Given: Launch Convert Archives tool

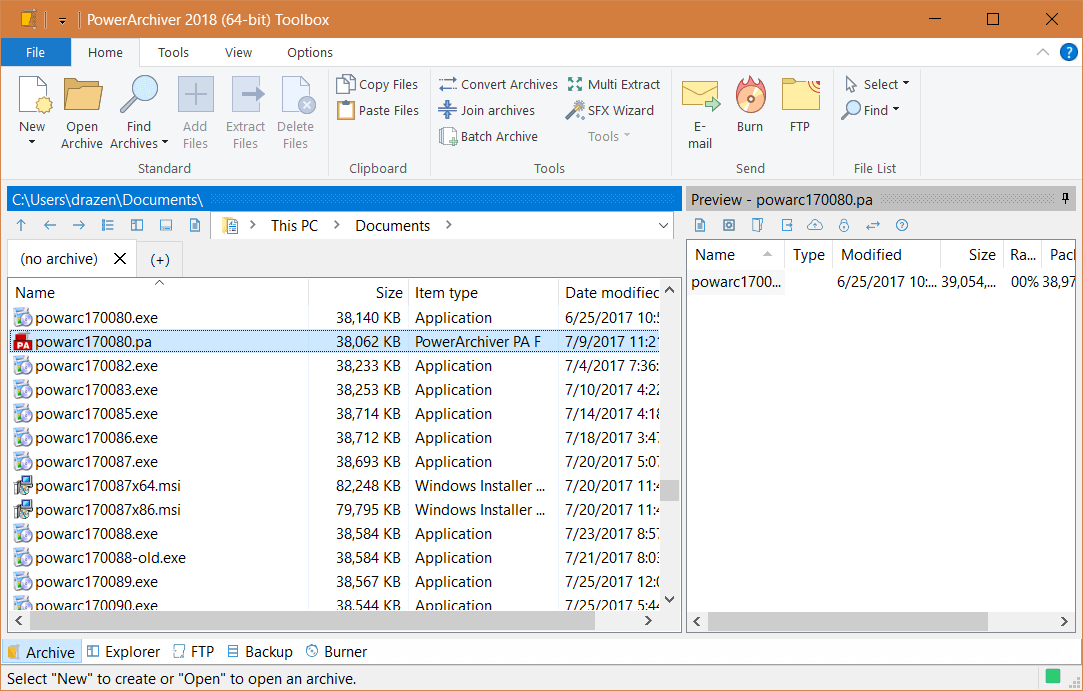Looking at the screenshot, I should tap(498, 84).
